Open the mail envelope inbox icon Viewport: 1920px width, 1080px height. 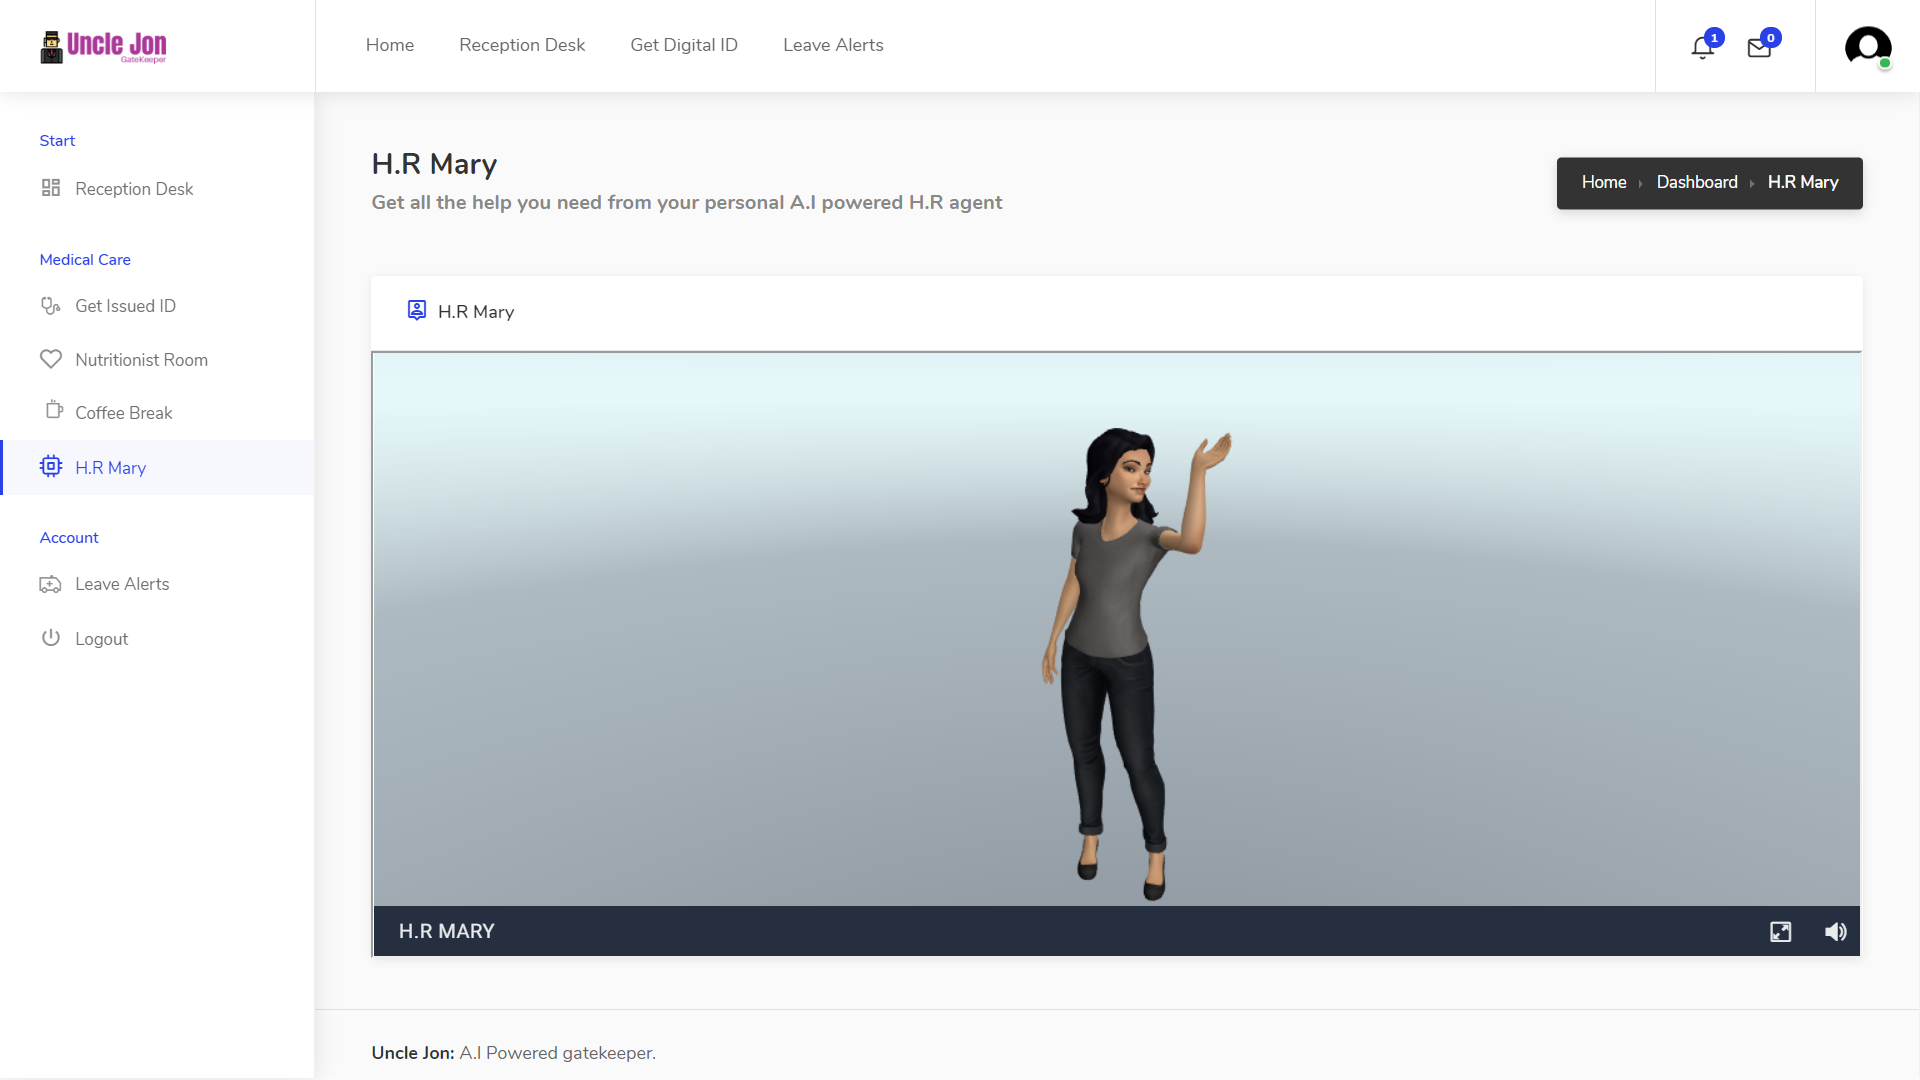[x=1759, y=47]
